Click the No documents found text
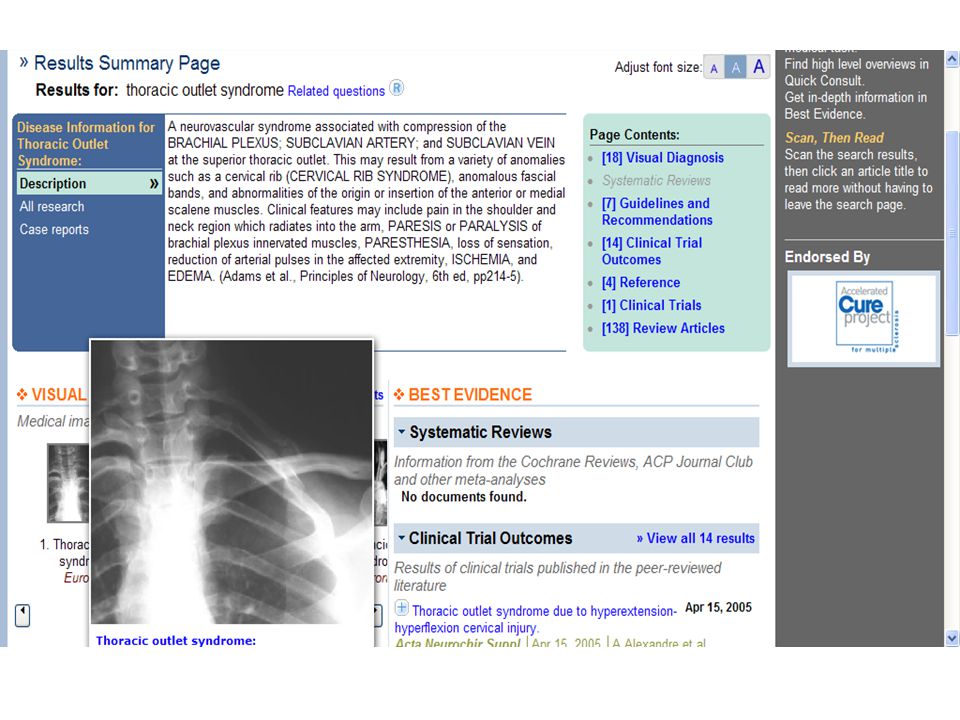Screen dimensions: 960x720 click(x=463, y=497)
